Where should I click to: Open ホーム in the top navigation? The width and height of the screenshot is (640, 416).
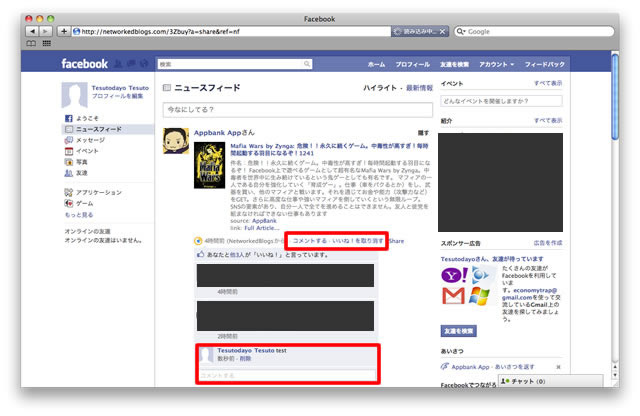376,64
